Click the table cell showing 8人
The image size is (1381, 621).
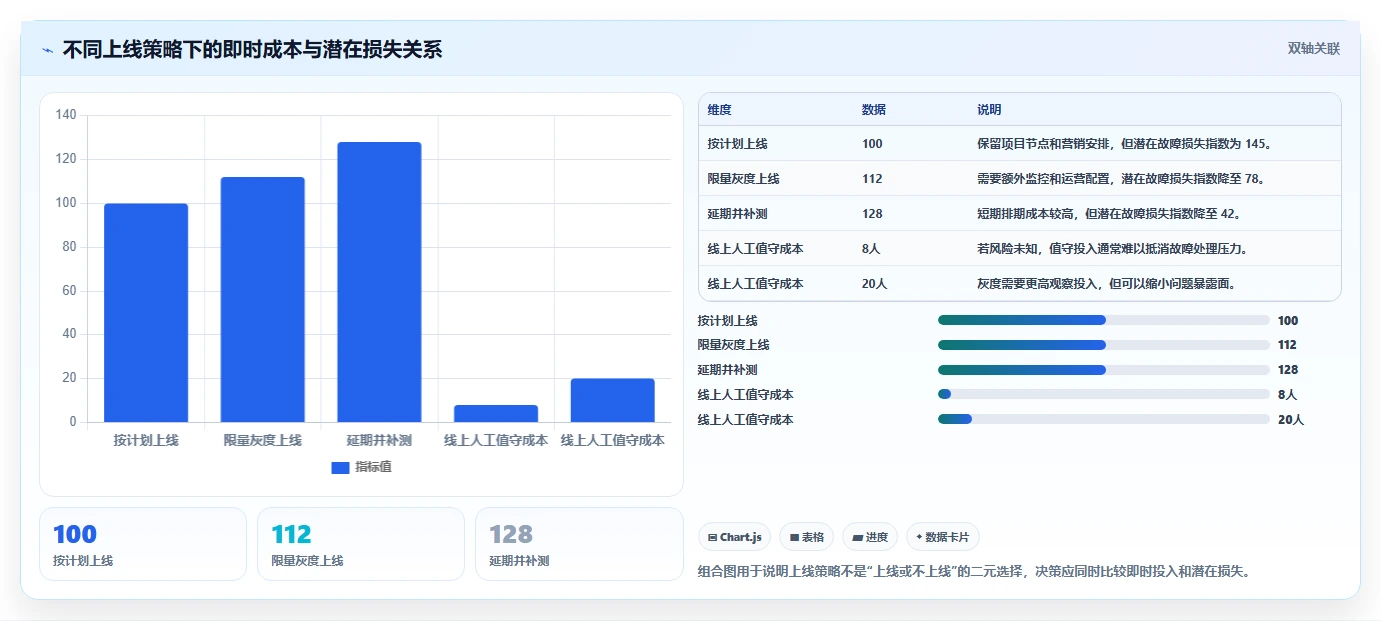coord(871,249)
